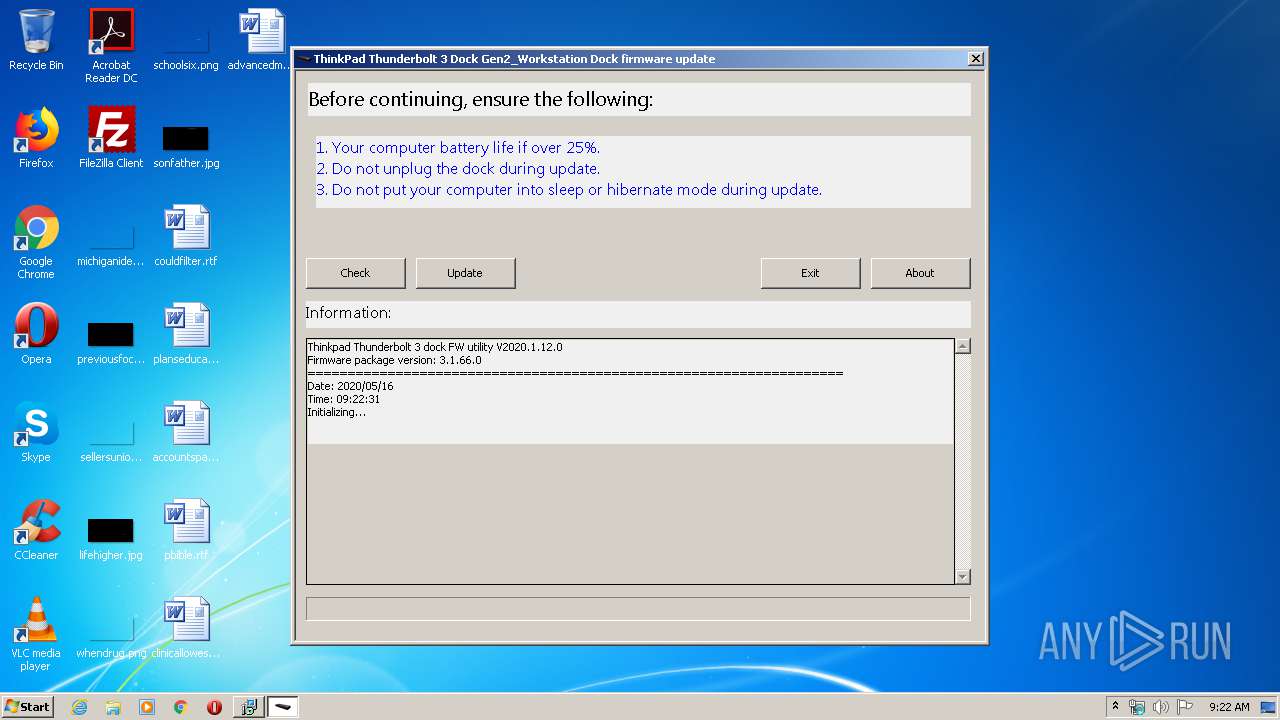Click the 'Initializing...' log line
The height and width of the screenshot is (720, 1280).
pyautogui.click(x=336, y=412)
